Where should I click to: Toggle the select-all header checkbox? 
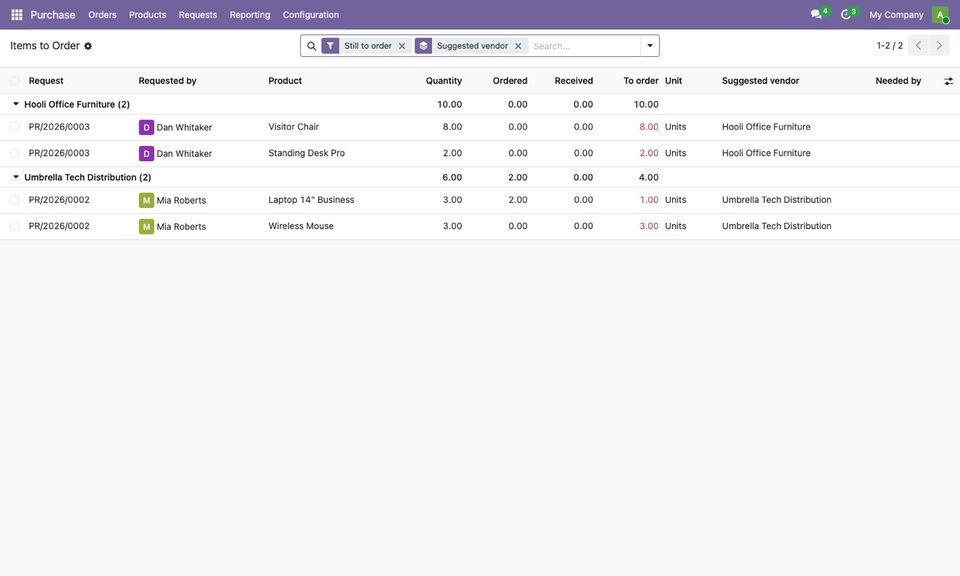[15, 81]
